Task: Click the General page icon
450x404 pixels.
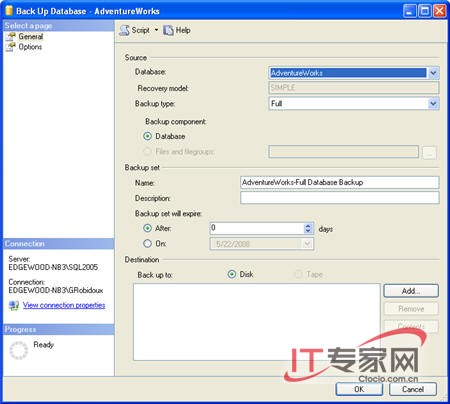Action: [x=11, y=36]
